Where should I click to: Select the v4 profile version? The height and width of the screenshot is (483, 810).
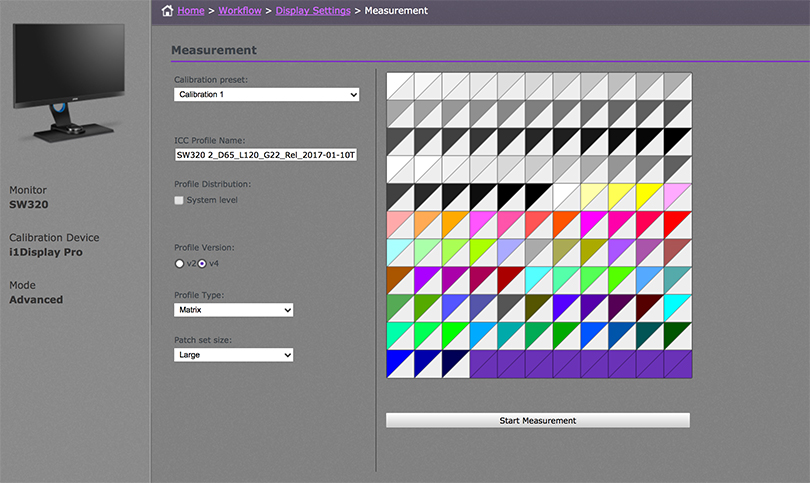click(x=201, y=264)
